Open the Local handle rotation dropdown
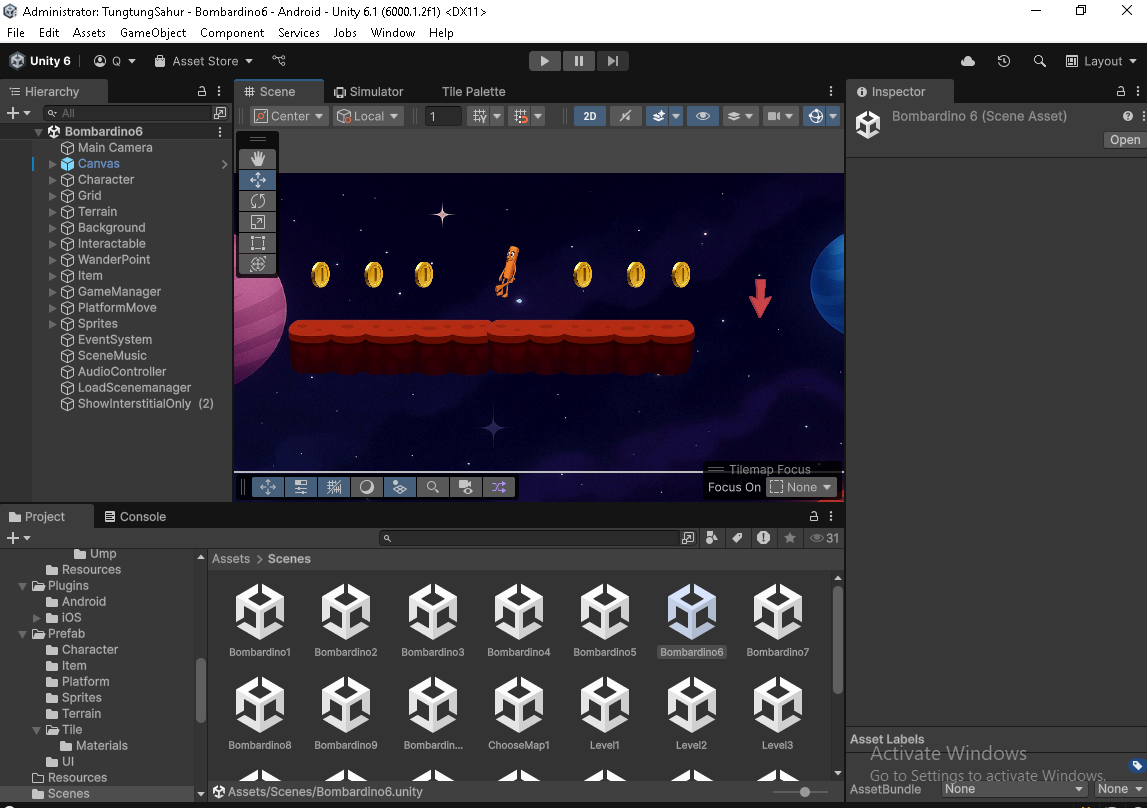 [366, 115]
